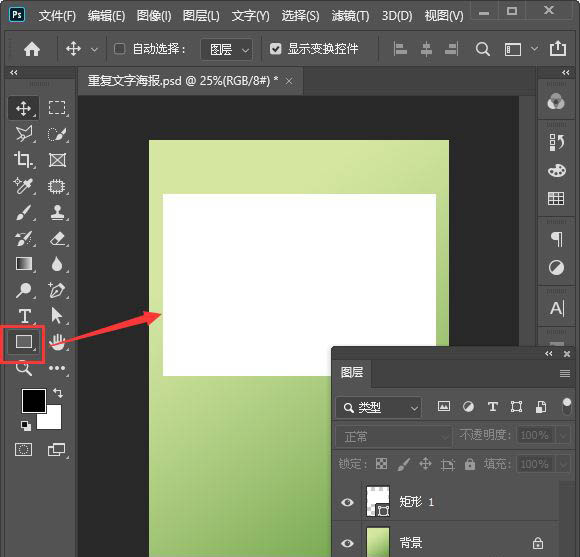Open the 图层 auto-select dropdown
The image size is (580, 557).
coord(227,49)
